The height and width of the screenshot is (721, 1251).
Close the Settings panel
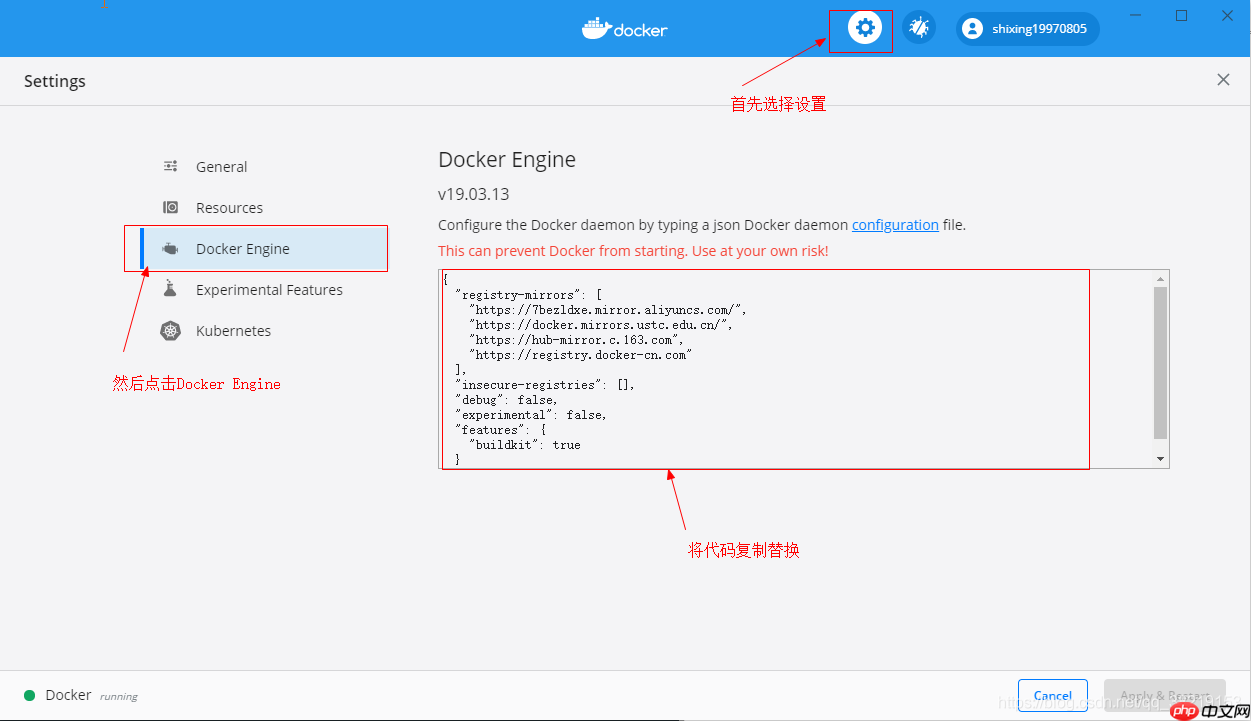tap(1223, 79)
